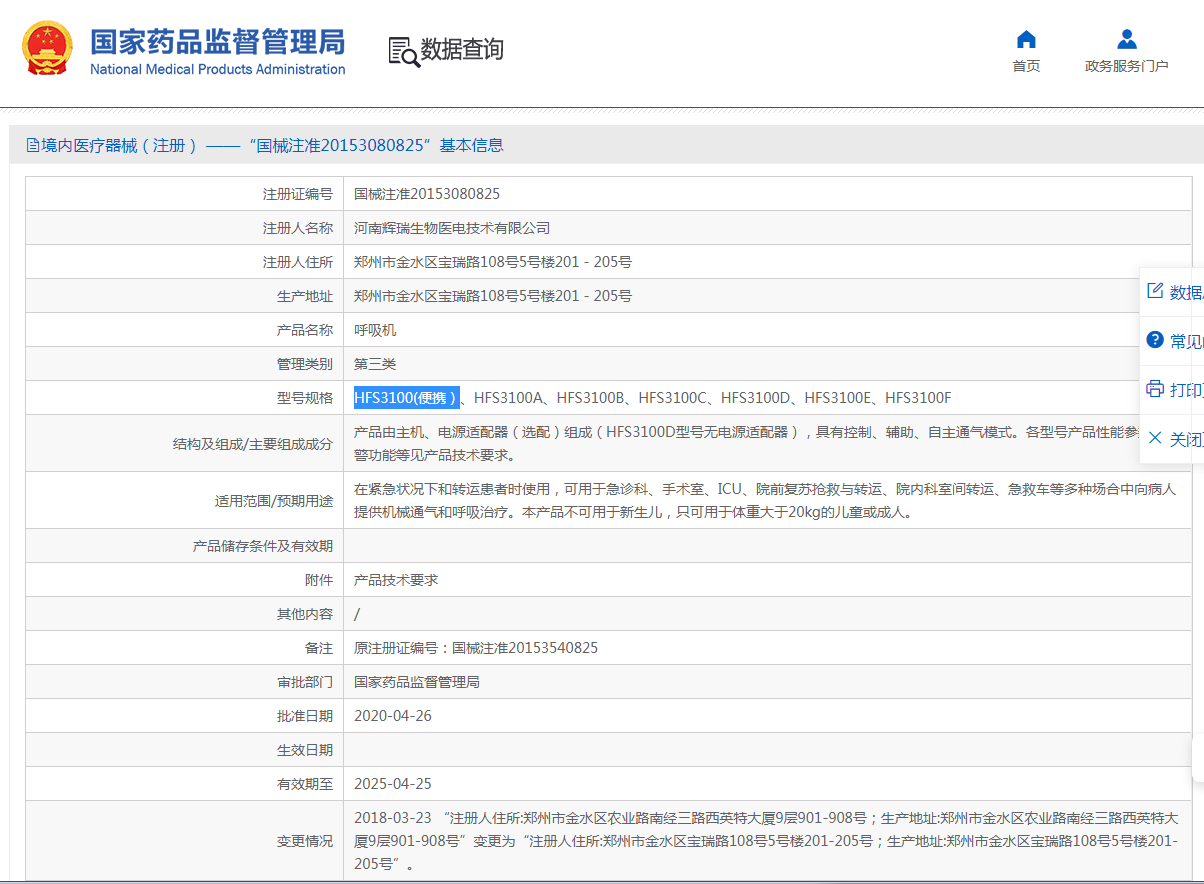This screenshot has width=1204, height=884.
Task: Click 国家药品监督管理局 site title
Action: pos(218,42)
